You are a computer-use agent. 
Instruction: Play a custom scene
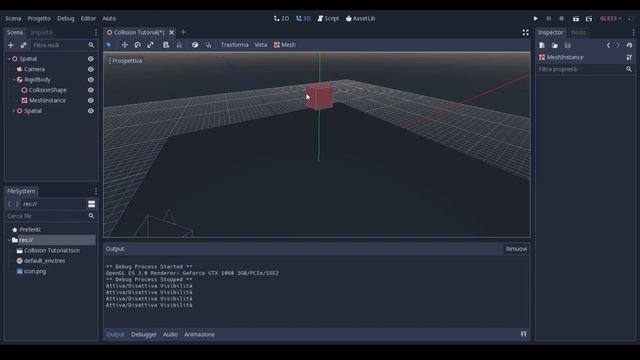click(589, 18)
